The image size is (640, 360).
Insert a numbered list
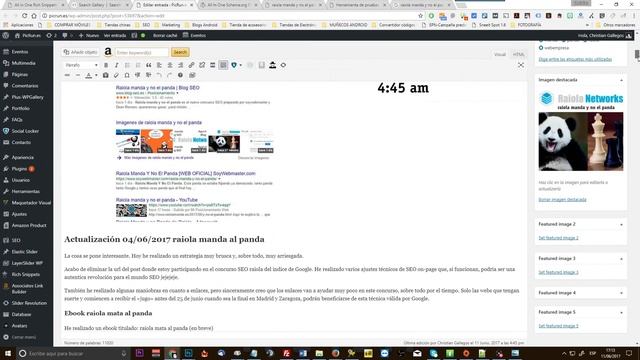point(138,65)
